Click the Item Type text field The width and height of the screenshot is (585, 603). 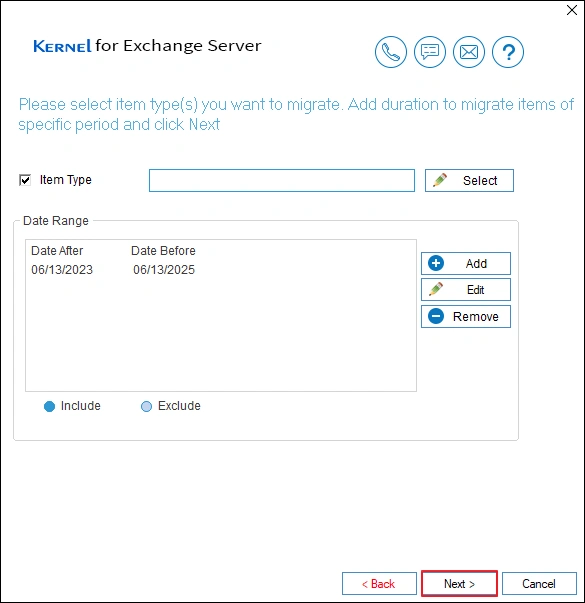(282, 180)
